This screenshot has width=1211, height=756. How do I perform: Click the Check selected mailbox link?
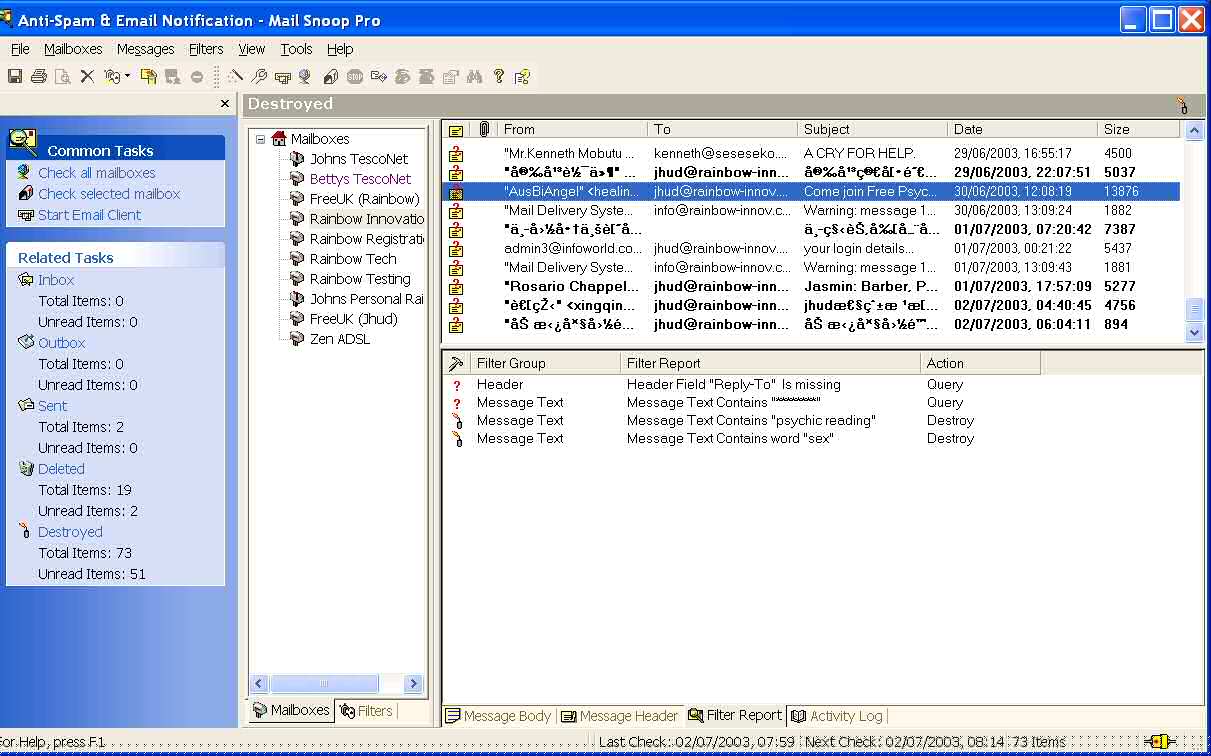109,194
